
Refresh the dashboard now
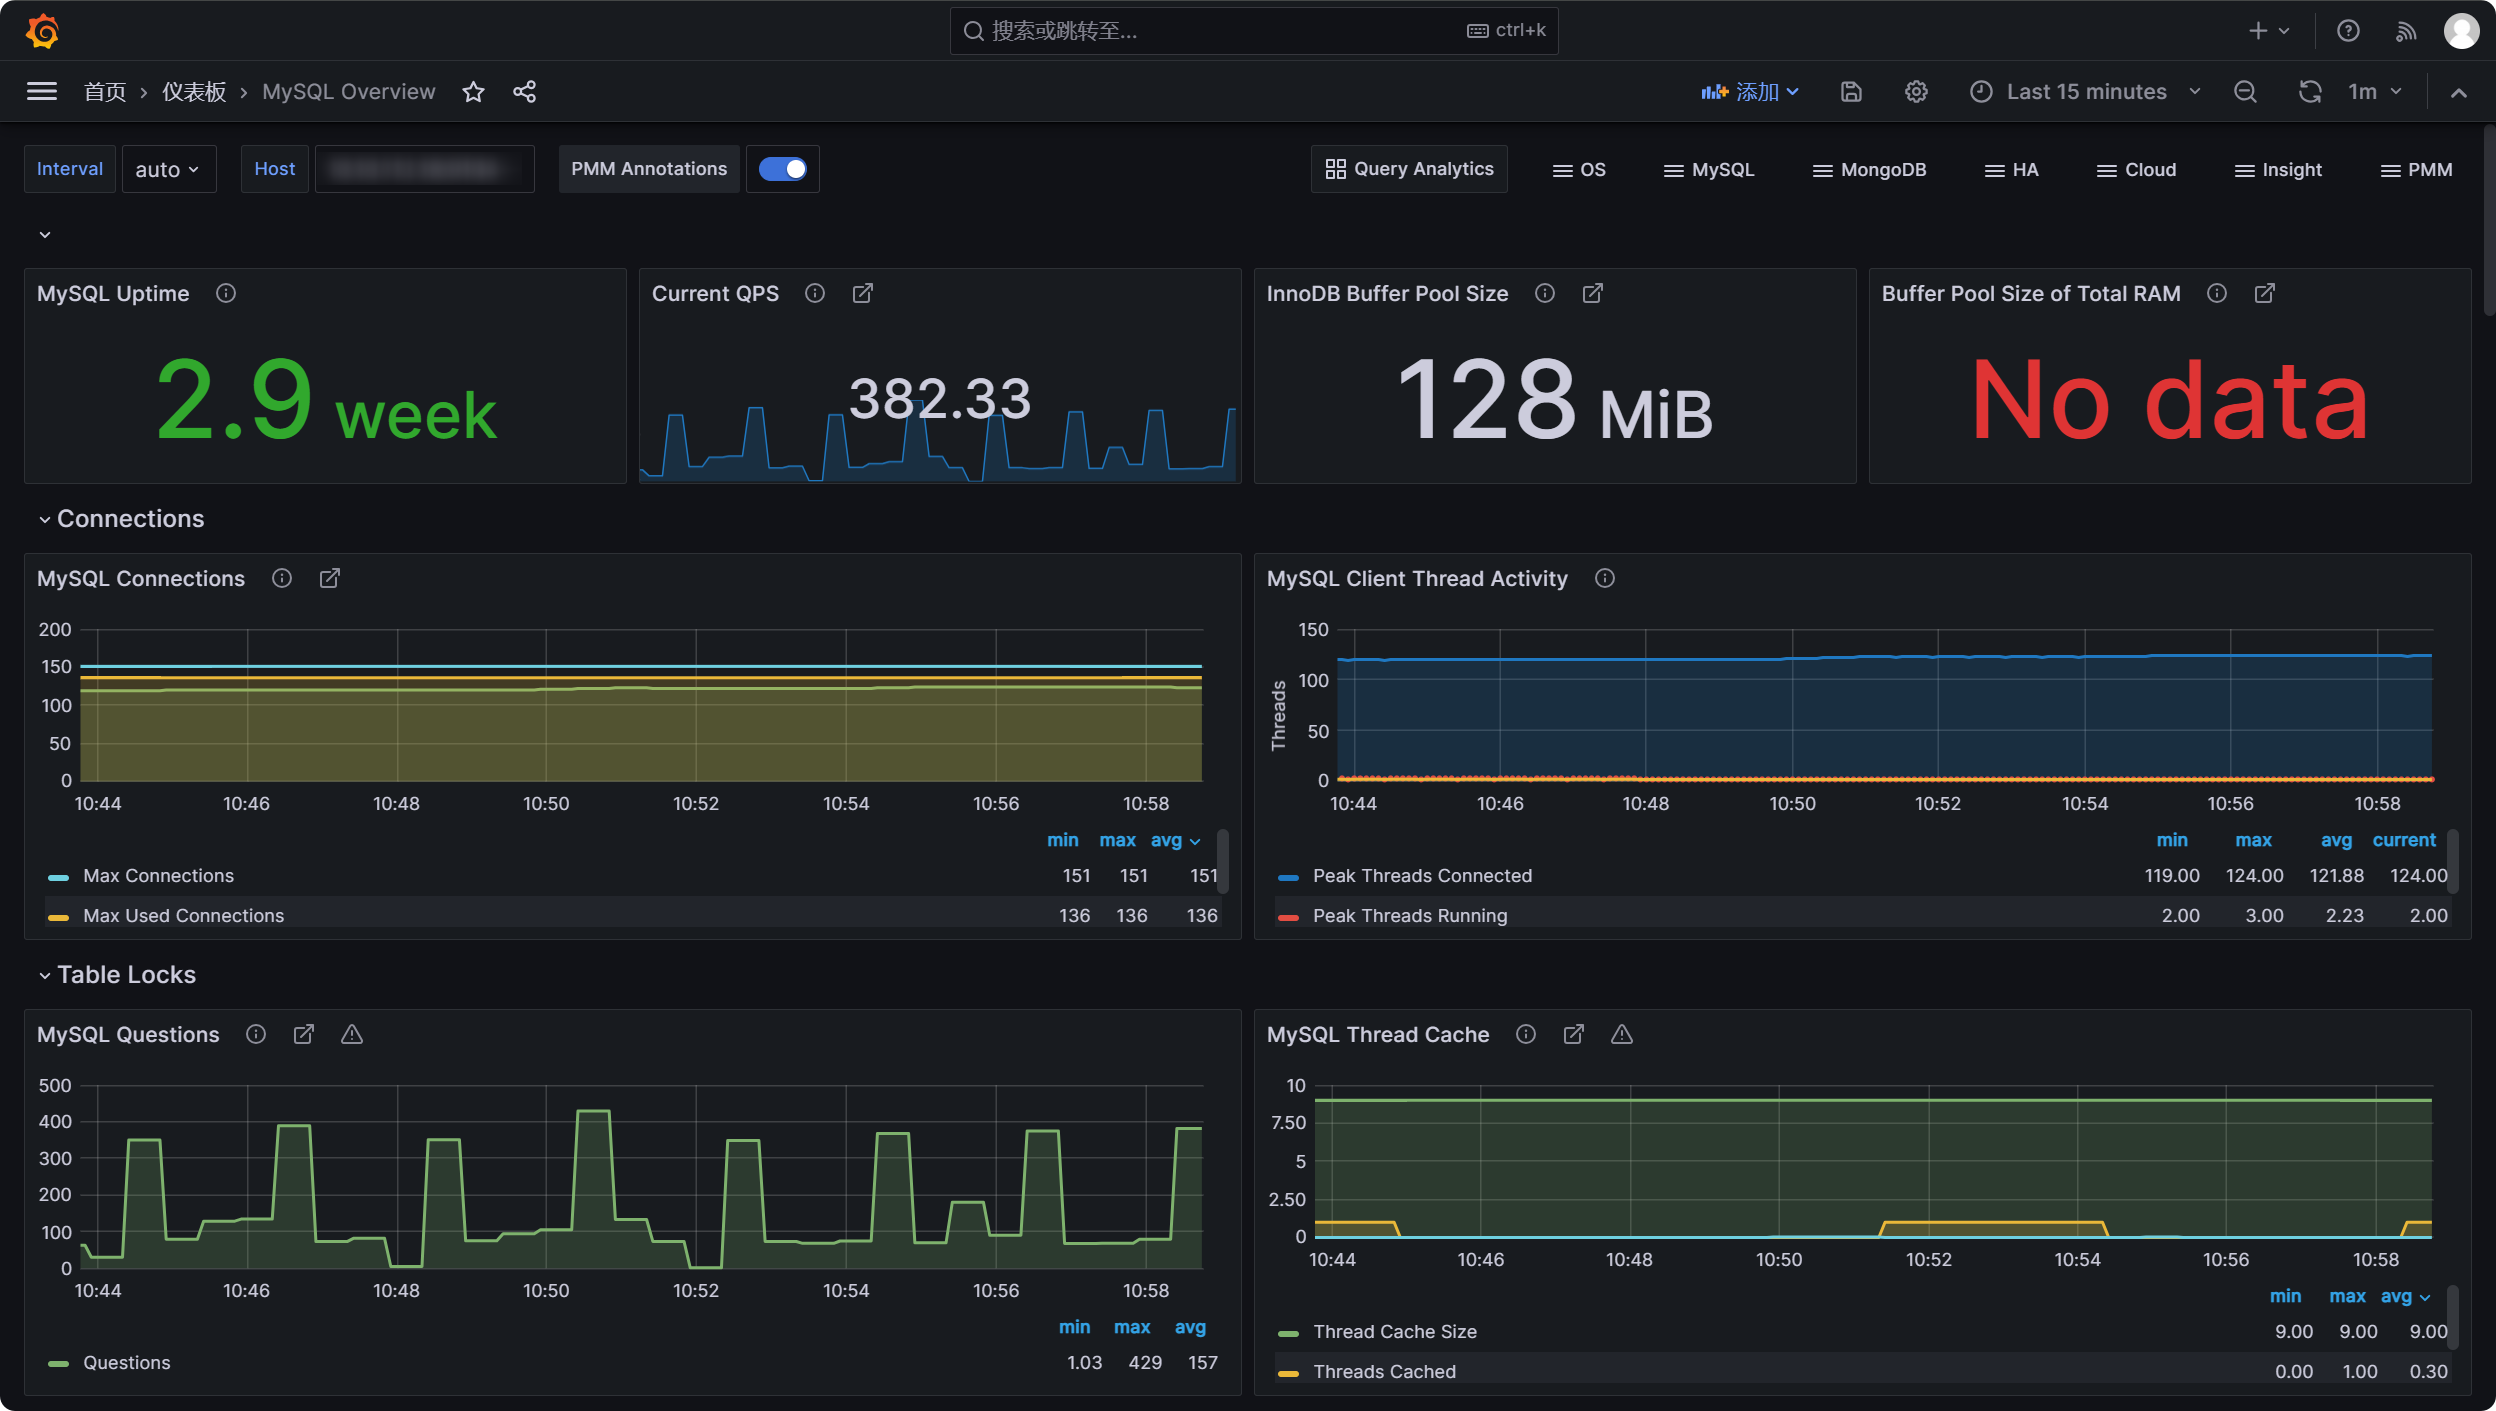pos(2310,92)
